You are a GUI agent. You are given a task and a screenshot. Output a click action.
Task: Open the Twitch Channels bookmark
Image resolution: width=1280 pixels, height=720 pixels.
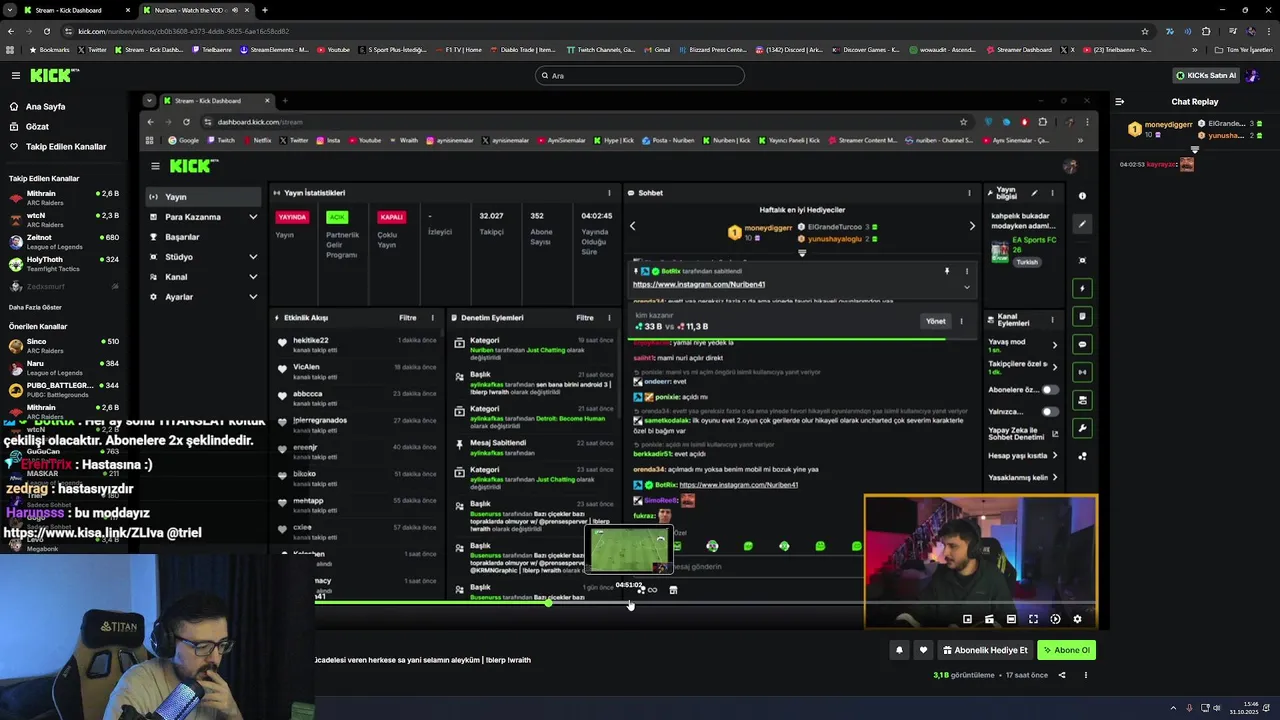click(x=600, y=49)
